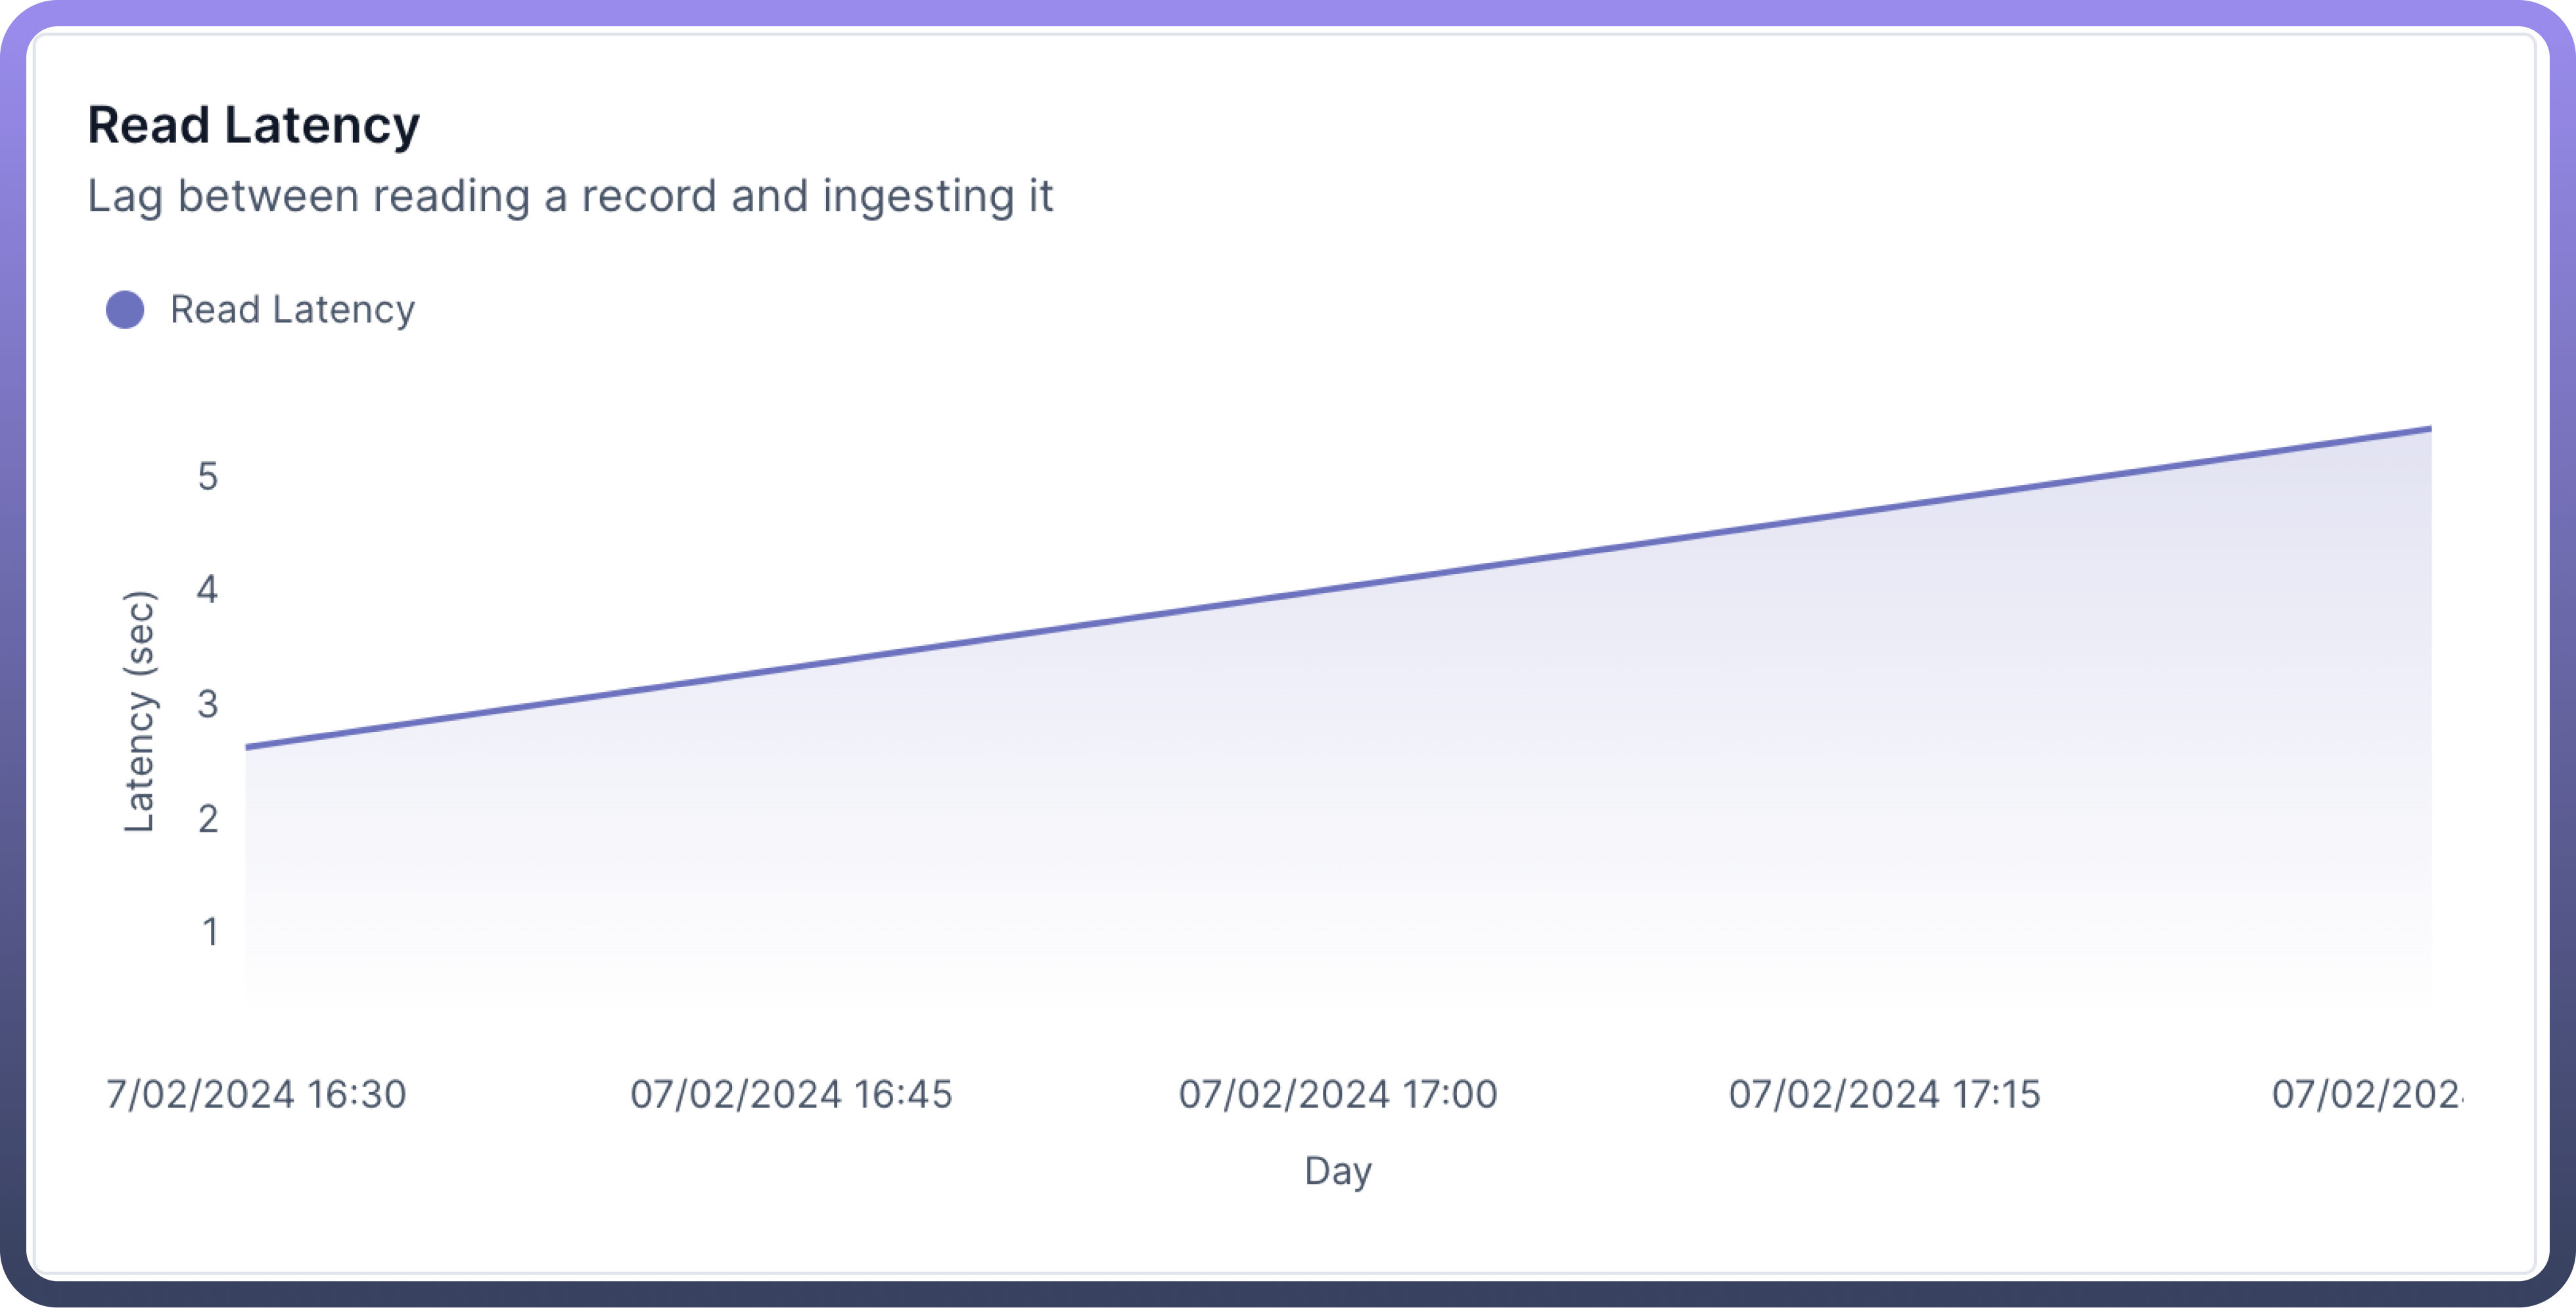Select the 07/02/2024 16:45 x-axis label
Screen dimensions: 2576x1308
tap(791, 1094)
